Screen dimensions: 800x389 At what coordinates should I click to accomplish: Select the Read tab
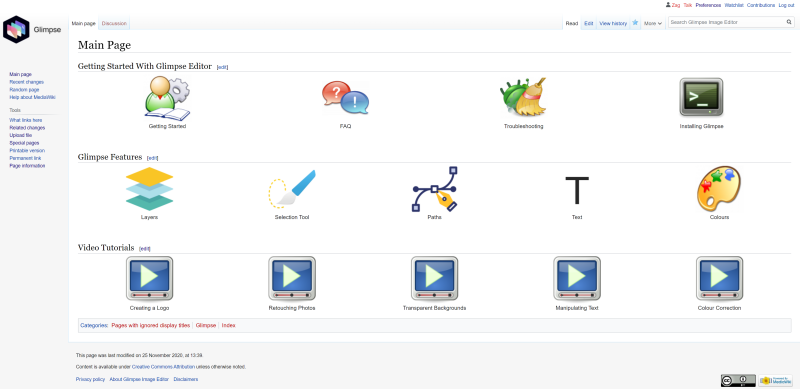[x=572, y=23]
